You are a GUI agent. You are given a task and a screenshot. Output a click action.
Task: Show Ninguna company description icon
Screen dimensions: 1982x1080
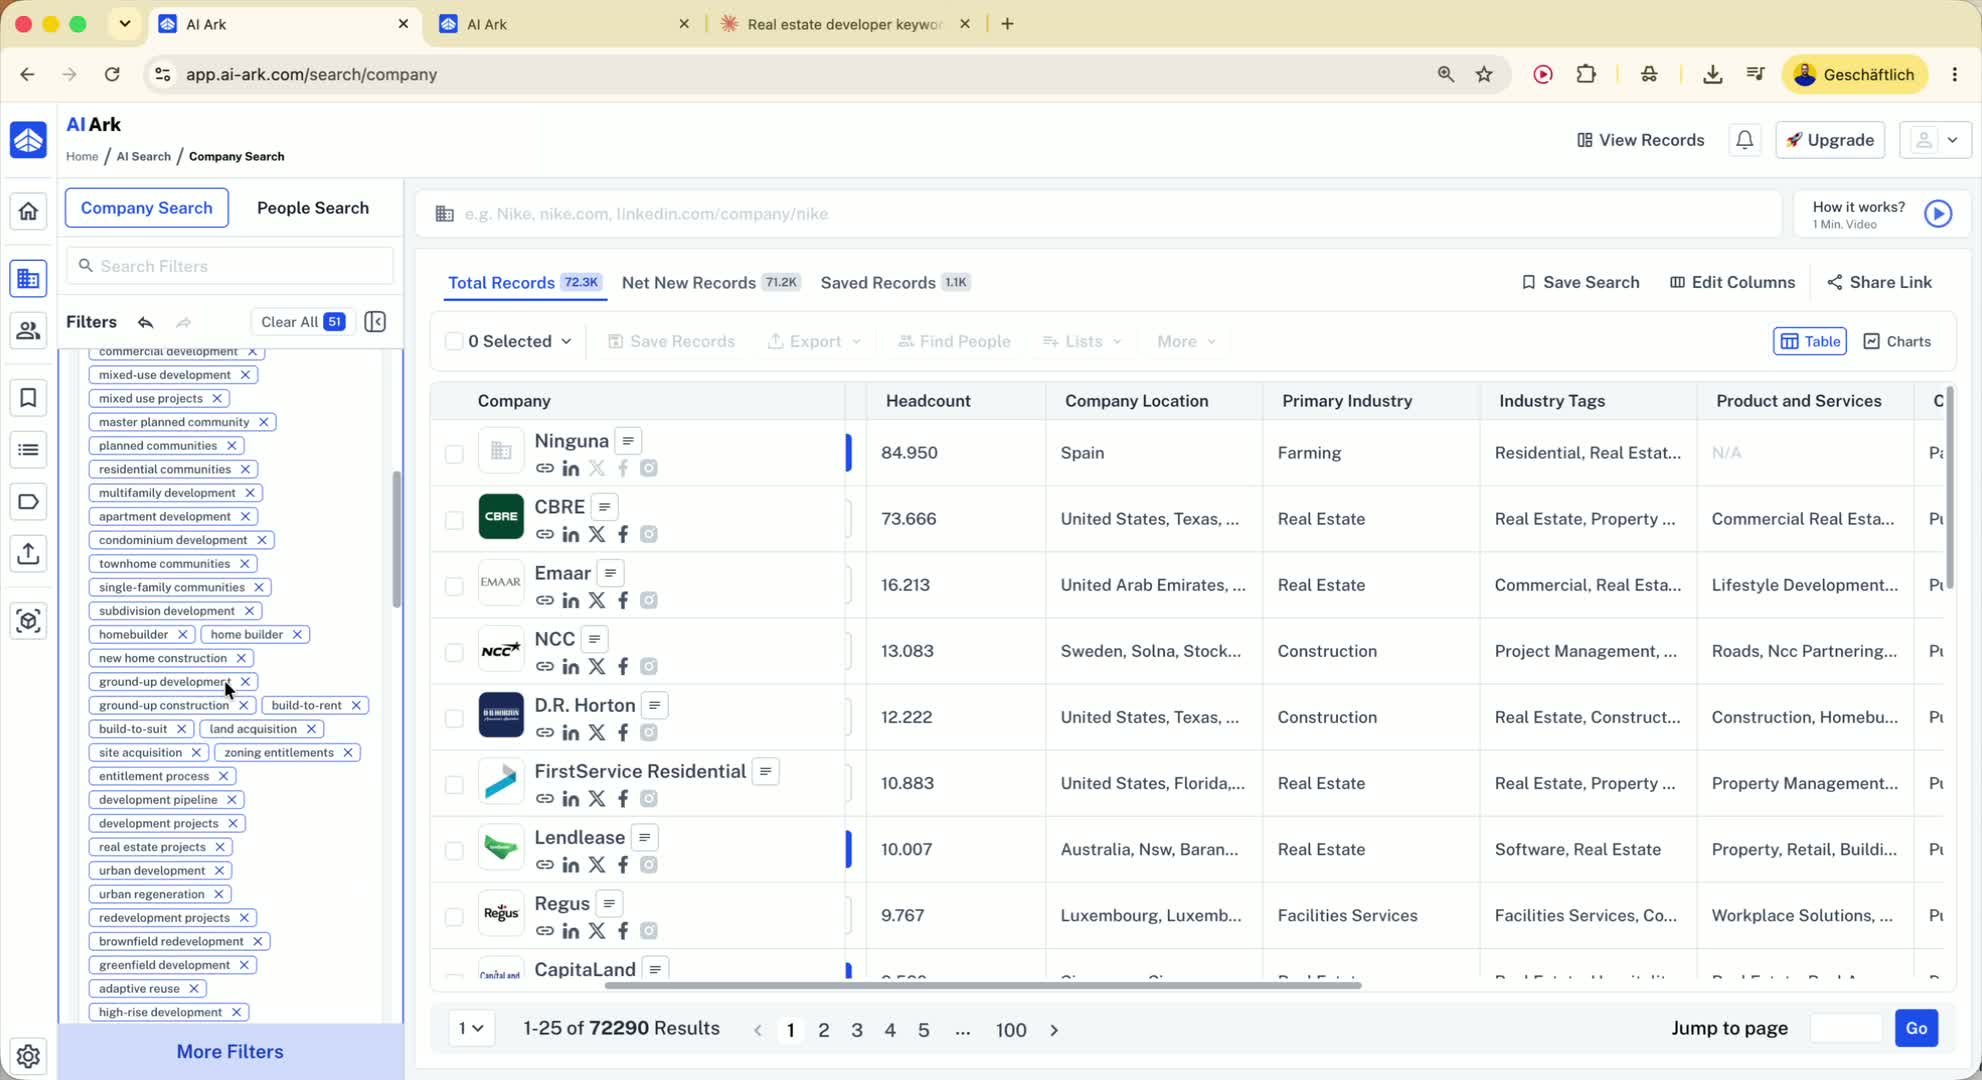coord(628,441)
